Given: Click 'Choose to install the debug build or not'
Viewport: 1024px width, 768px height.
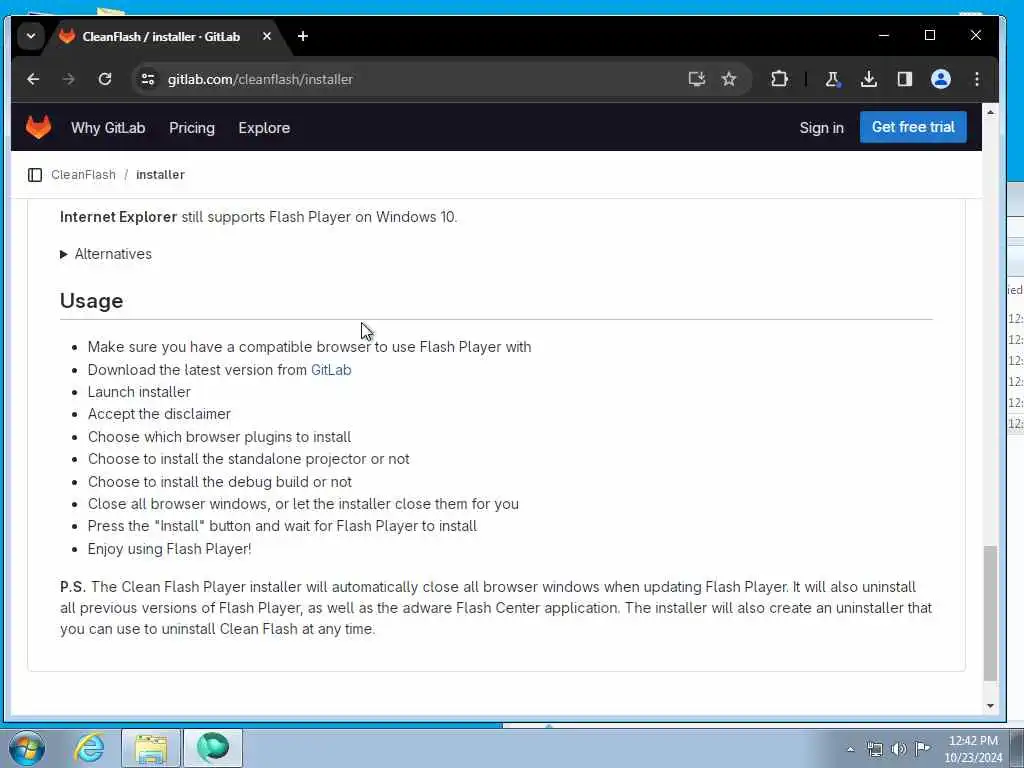Looking at the screenshot, I should [219, 482].
